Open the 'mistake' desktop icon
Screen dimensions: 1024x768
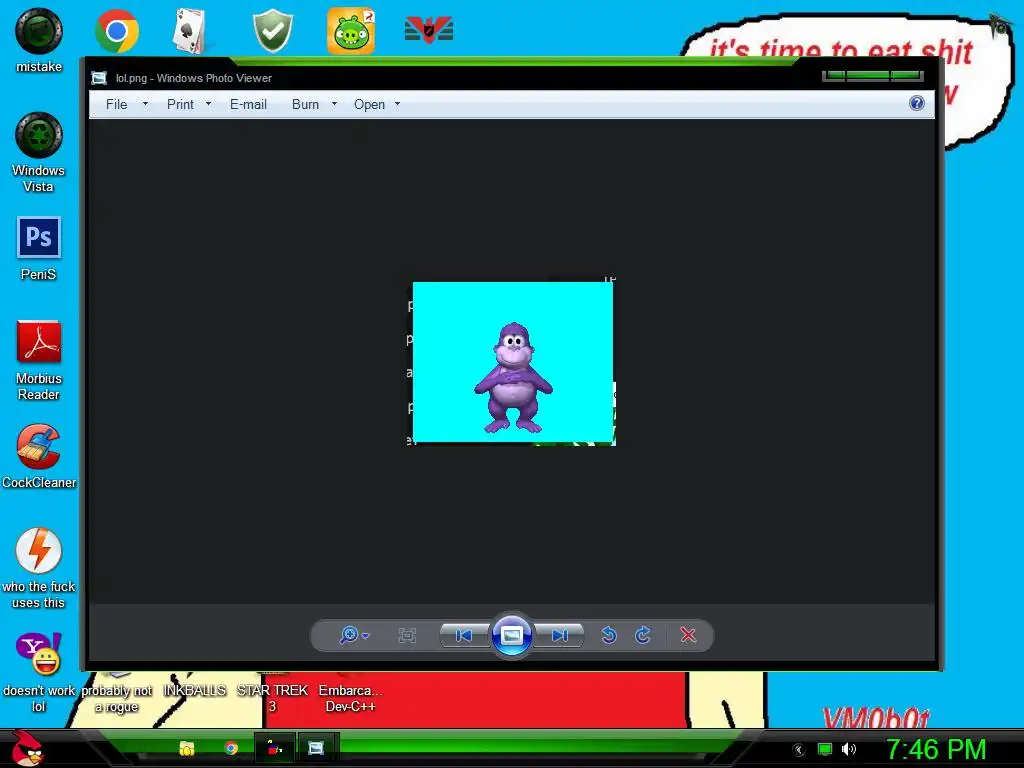click(39, 40)
